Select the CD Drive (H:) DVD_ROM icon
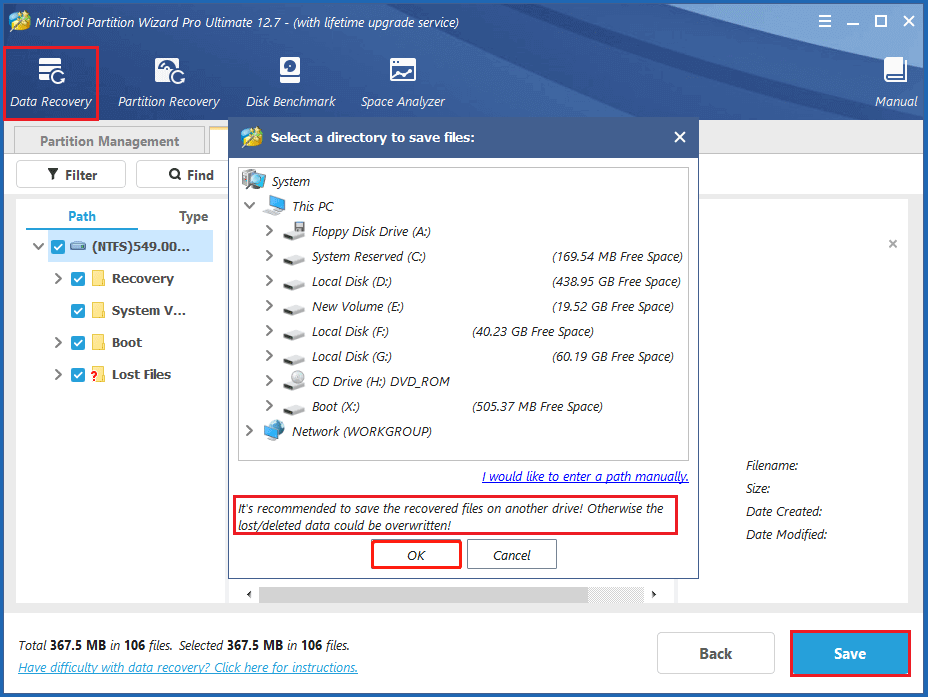This screenshot has width=928, height=697. pyautogui.click(x=294, y=381)
